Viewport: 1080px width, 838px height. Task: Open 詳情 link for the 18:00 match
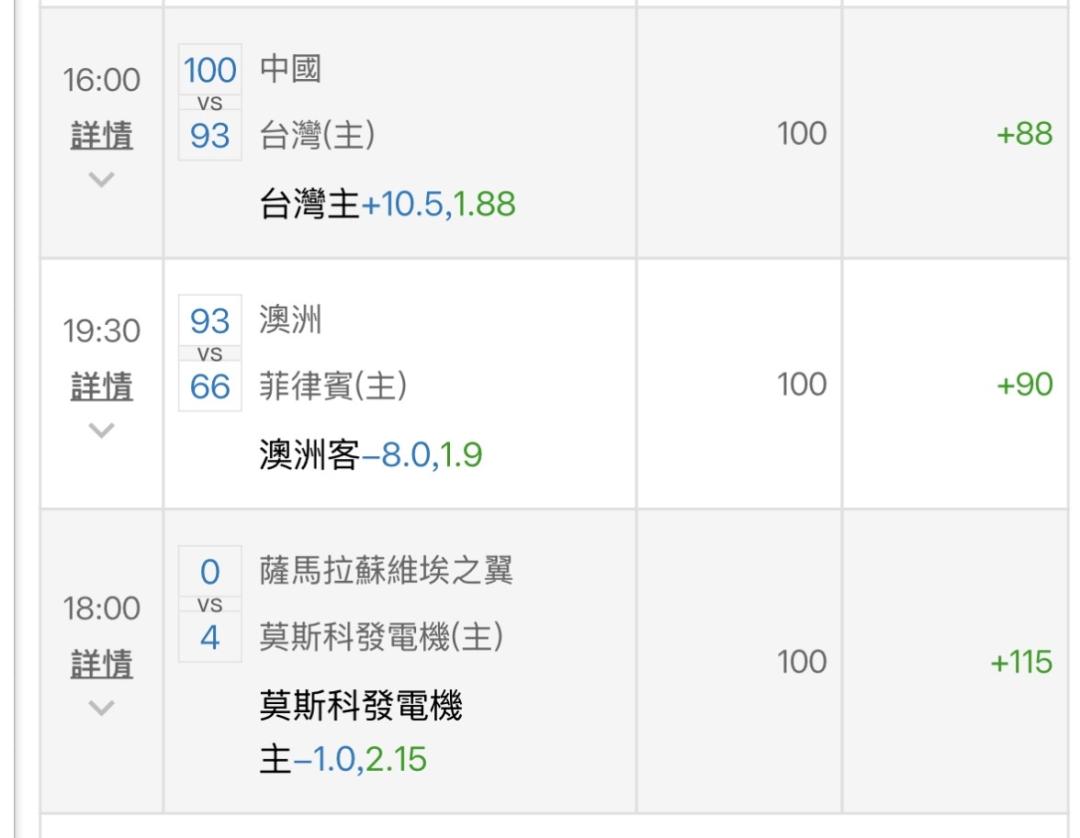click(101, 664)
